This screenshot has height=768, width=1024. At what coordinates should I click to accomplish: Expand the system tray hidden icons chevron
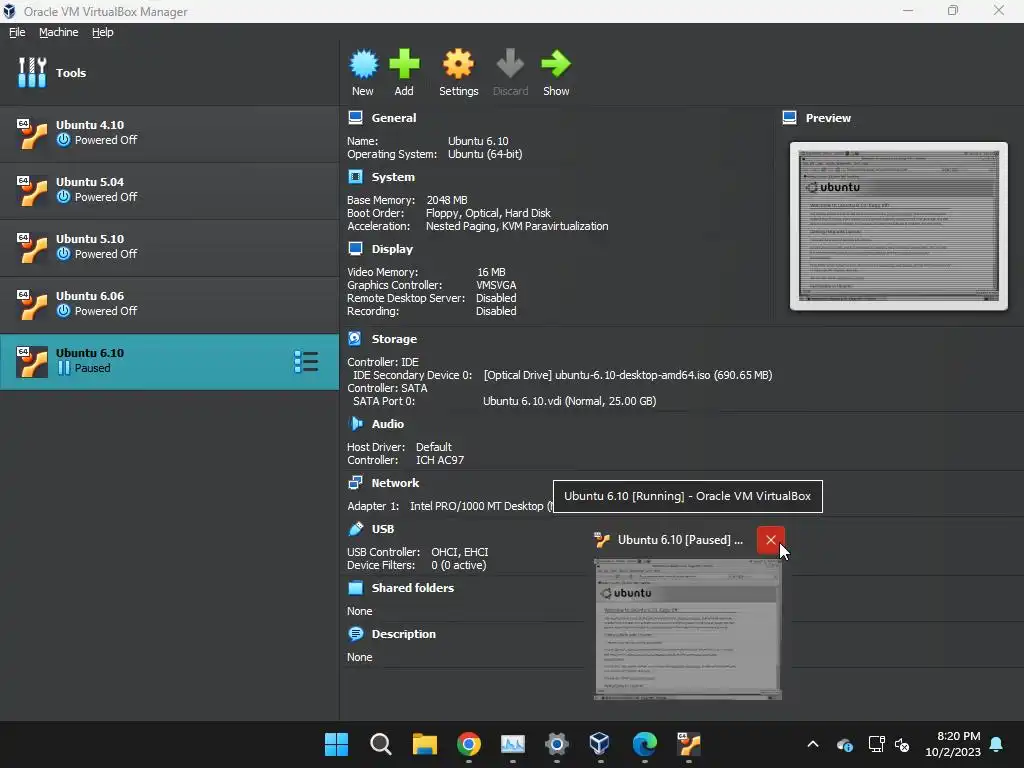813,744
